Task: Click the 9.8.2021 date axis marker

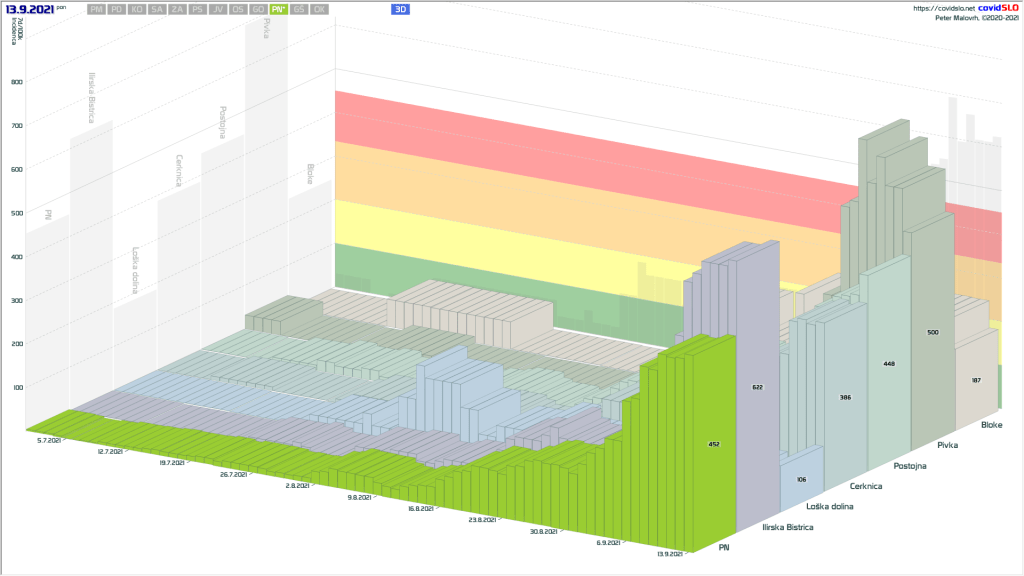Action: [359, 497]
